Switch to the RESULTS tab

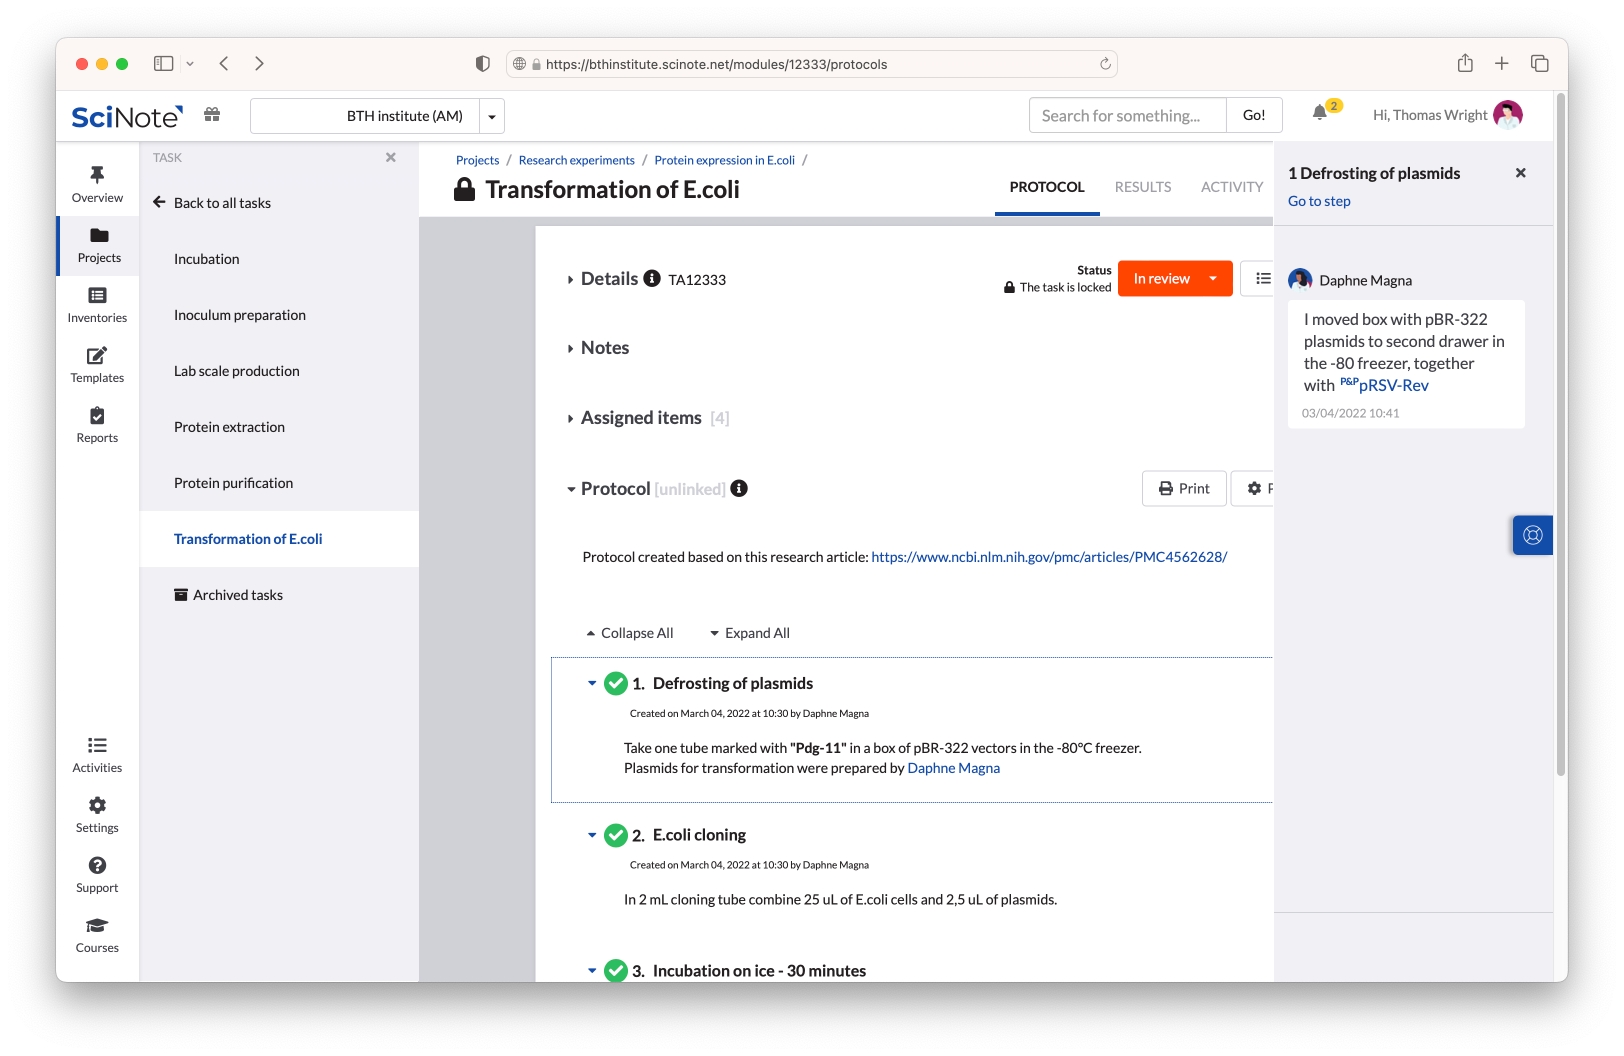pos(1142,187)
